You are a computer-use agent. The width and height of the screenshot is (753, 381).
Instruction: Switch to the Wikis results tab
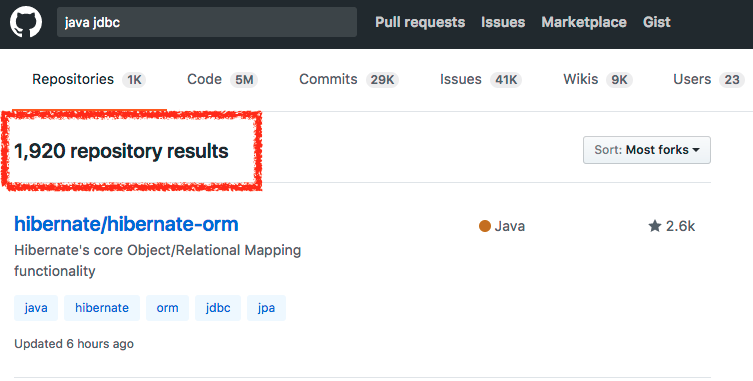[598, 79]
